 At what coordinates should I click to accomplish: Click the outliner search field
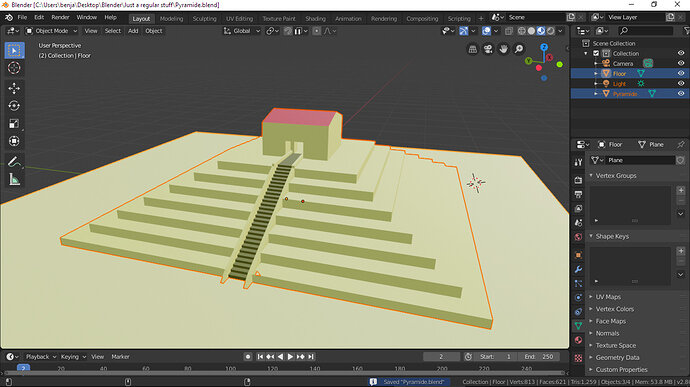646,31
